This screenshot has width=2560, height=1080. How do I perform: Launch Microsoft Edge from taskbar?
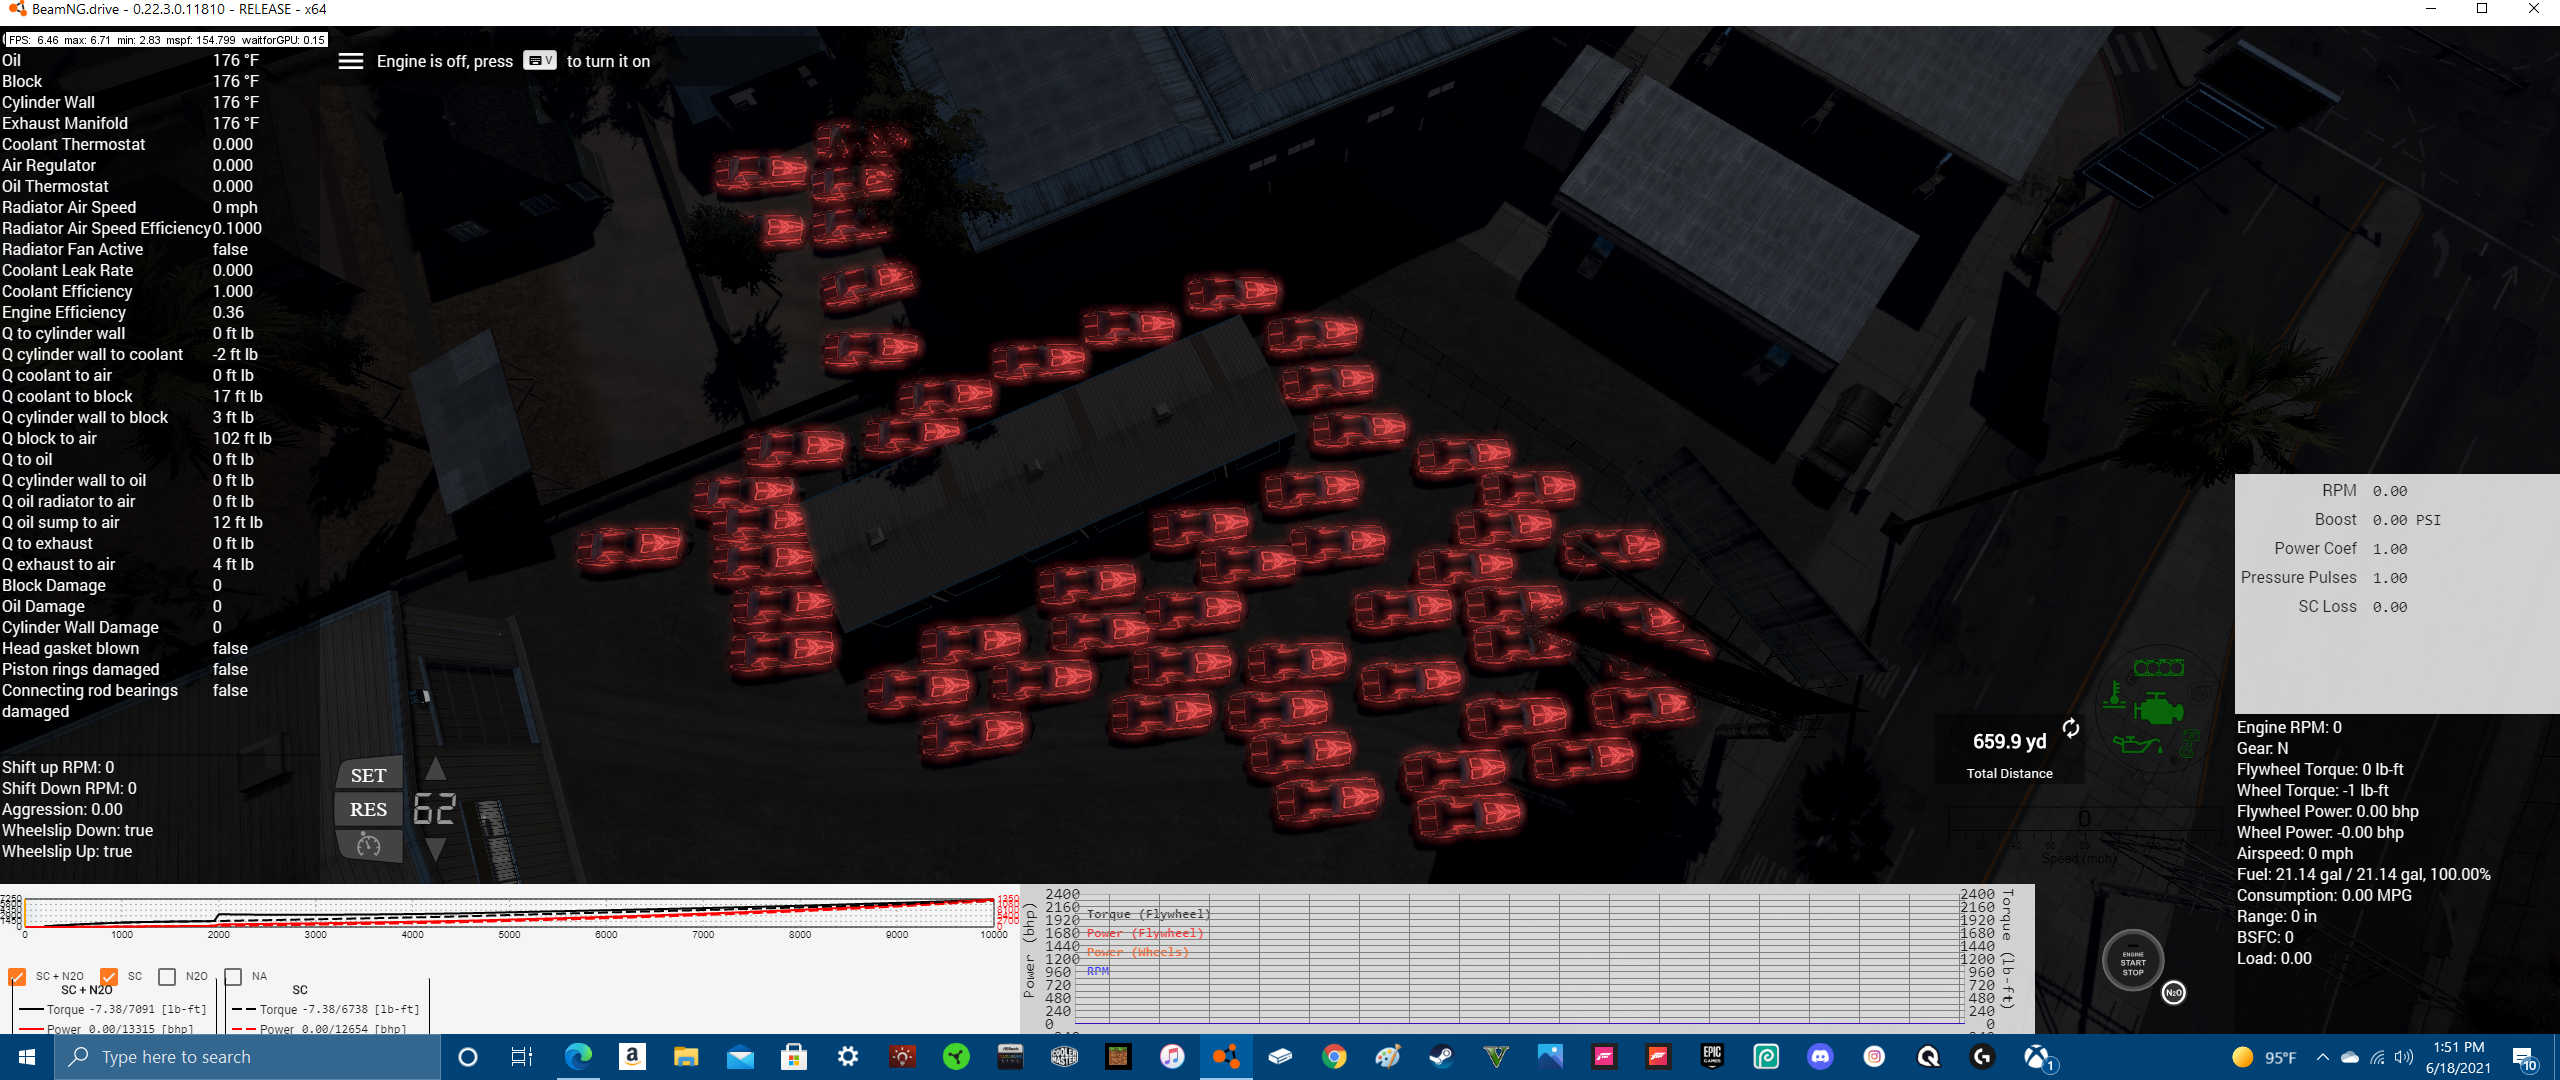click(578, 1057)
